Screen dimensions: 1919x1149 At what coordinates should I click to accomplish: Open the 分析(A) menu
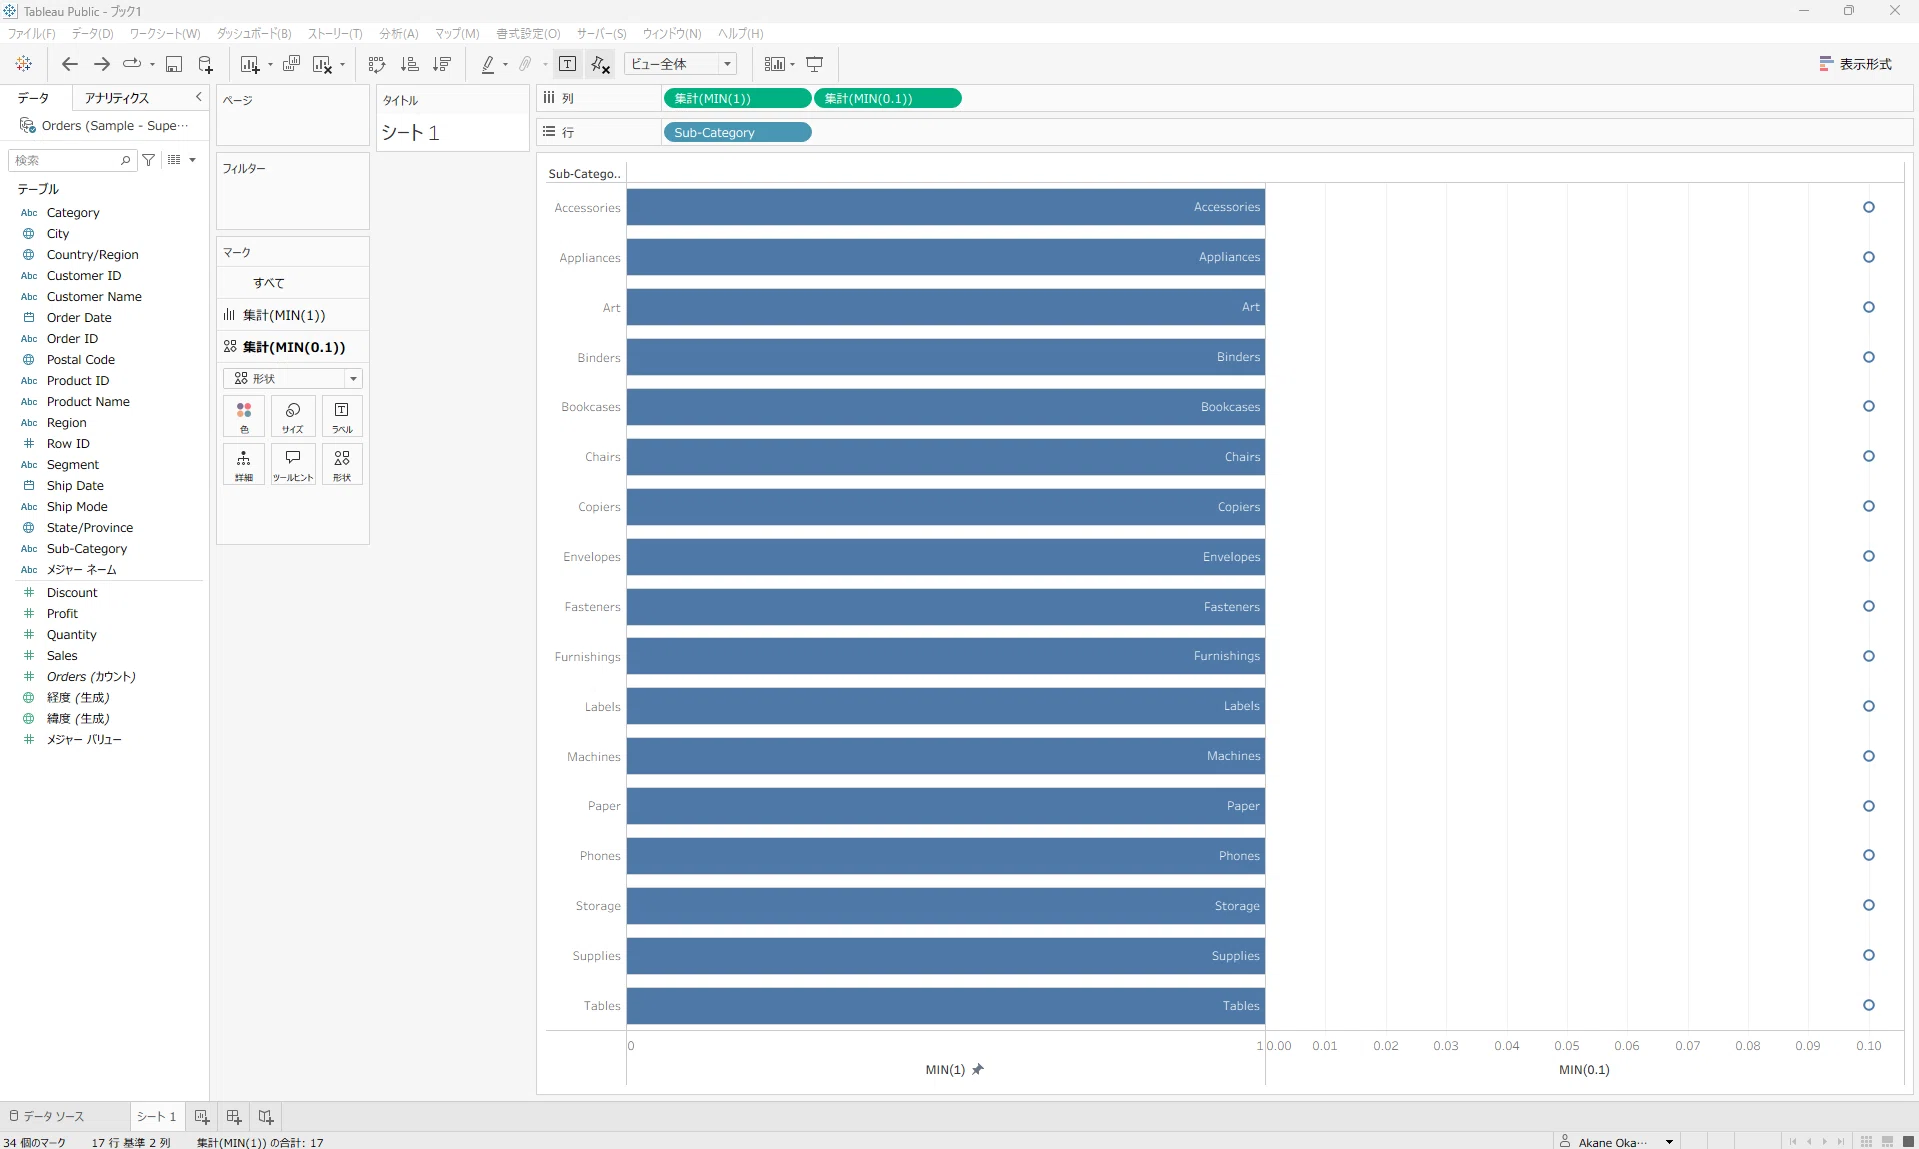(x=398, y=33)
